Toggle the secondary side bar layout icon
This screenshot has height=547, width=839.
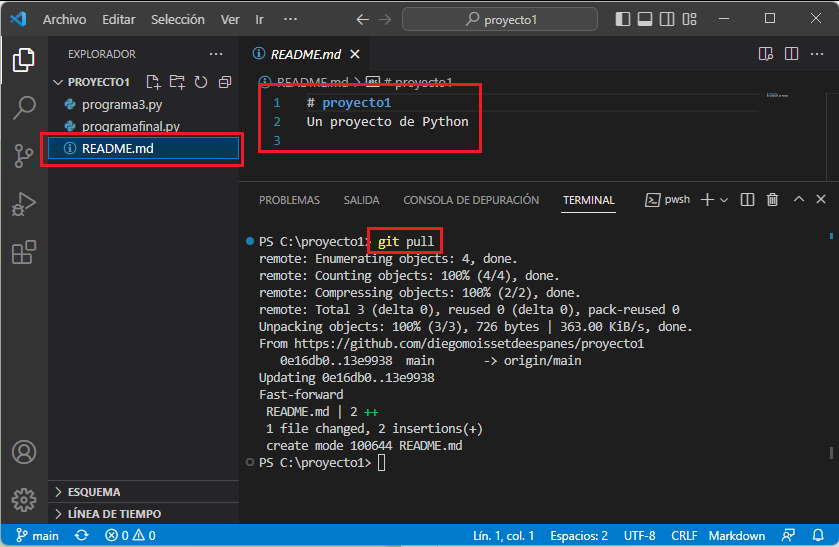coord(667,19)
